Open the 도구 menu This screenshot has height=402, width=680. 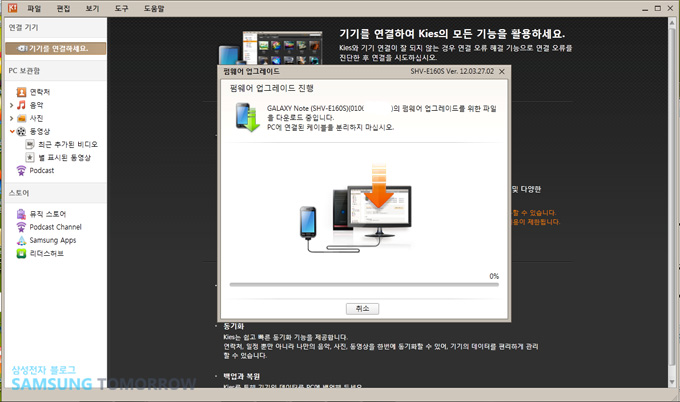(121, 8)
